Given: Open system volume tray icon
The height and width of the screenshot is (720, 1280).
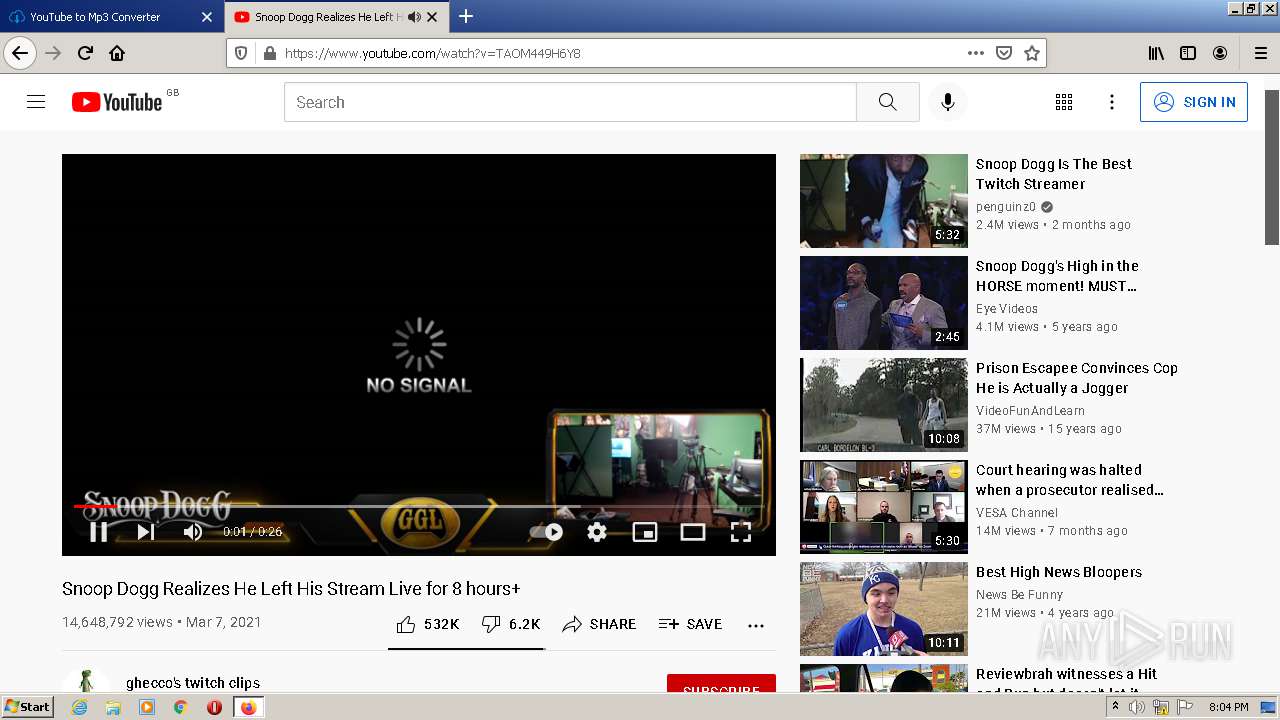Looking at the screenshot, I should pos(1137,707).
